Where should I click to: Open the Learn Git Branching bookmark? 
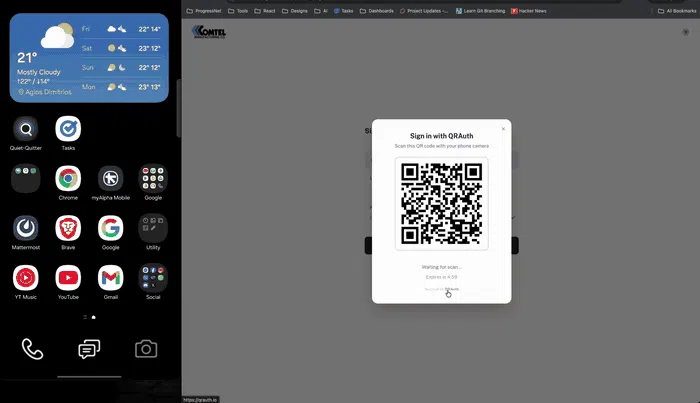point(480,11)
